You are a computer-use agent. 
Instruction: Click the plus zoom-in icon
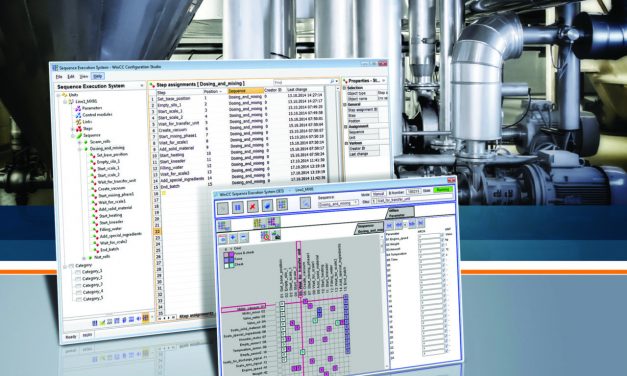point(233,238)
